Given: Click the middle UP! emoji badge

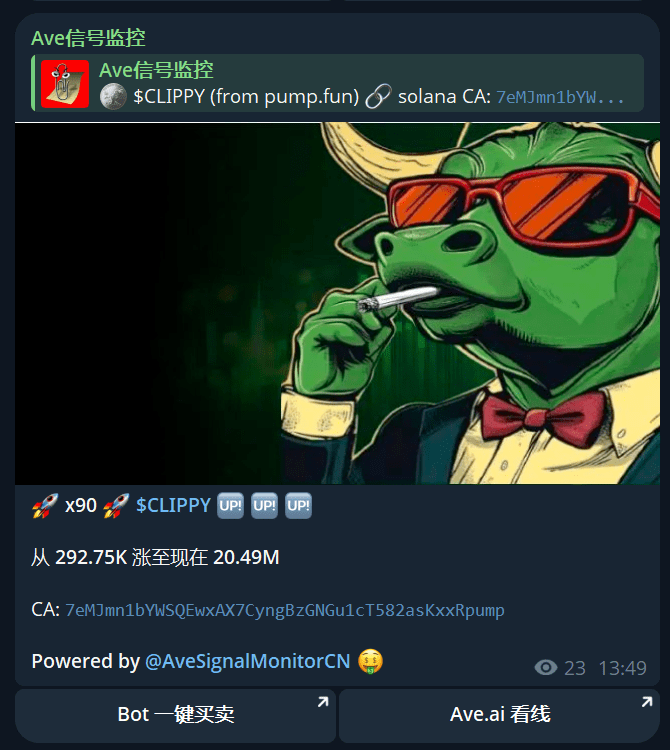Looking at the screenshot, I should coord(264,506).
